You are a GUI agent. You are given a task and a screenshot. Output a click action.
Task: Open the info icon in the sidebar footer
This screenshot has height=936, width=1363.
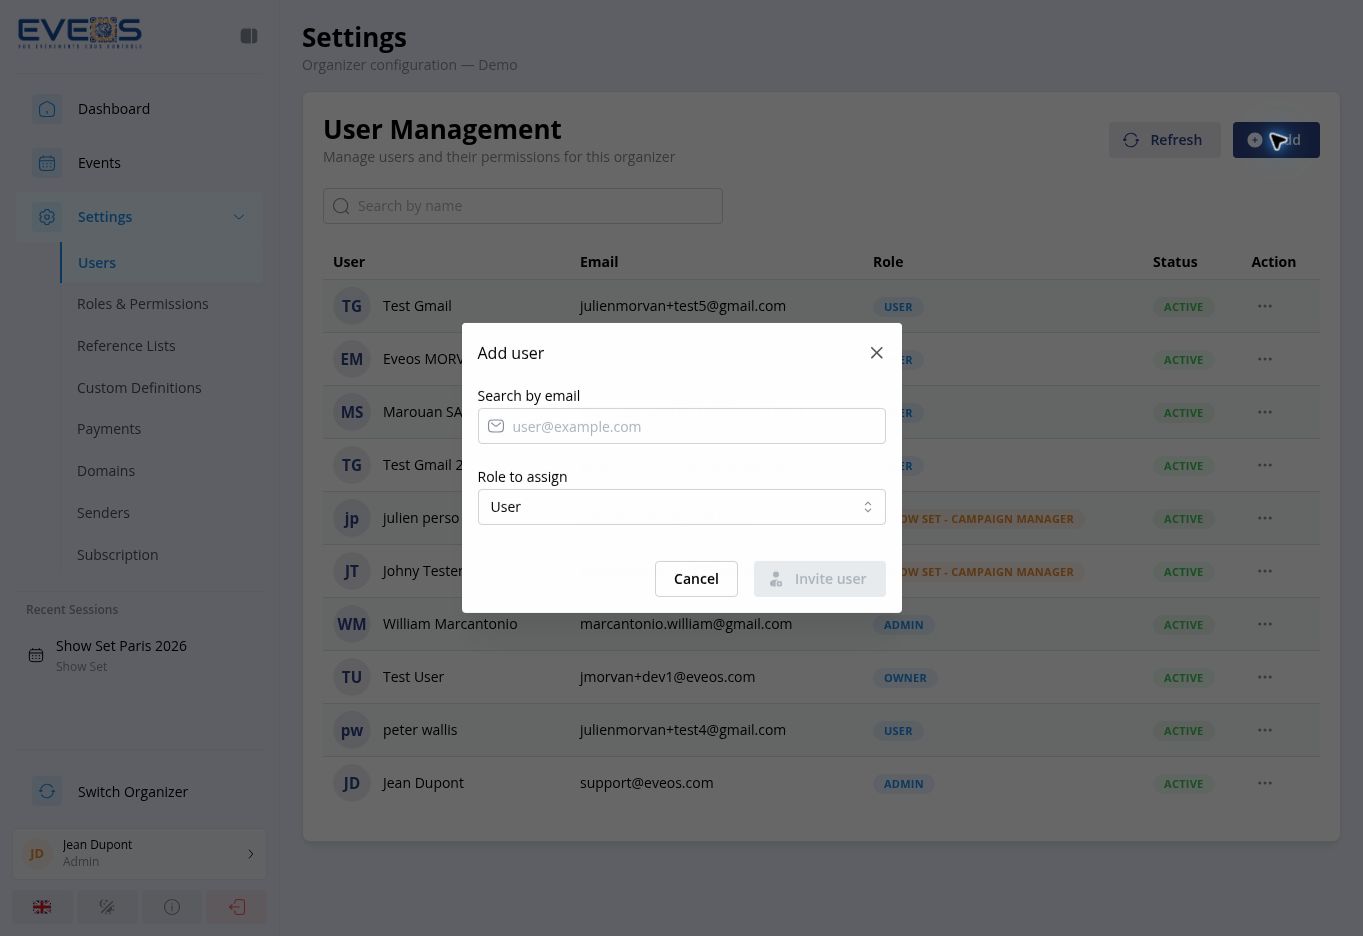click(x=172, y=907)
